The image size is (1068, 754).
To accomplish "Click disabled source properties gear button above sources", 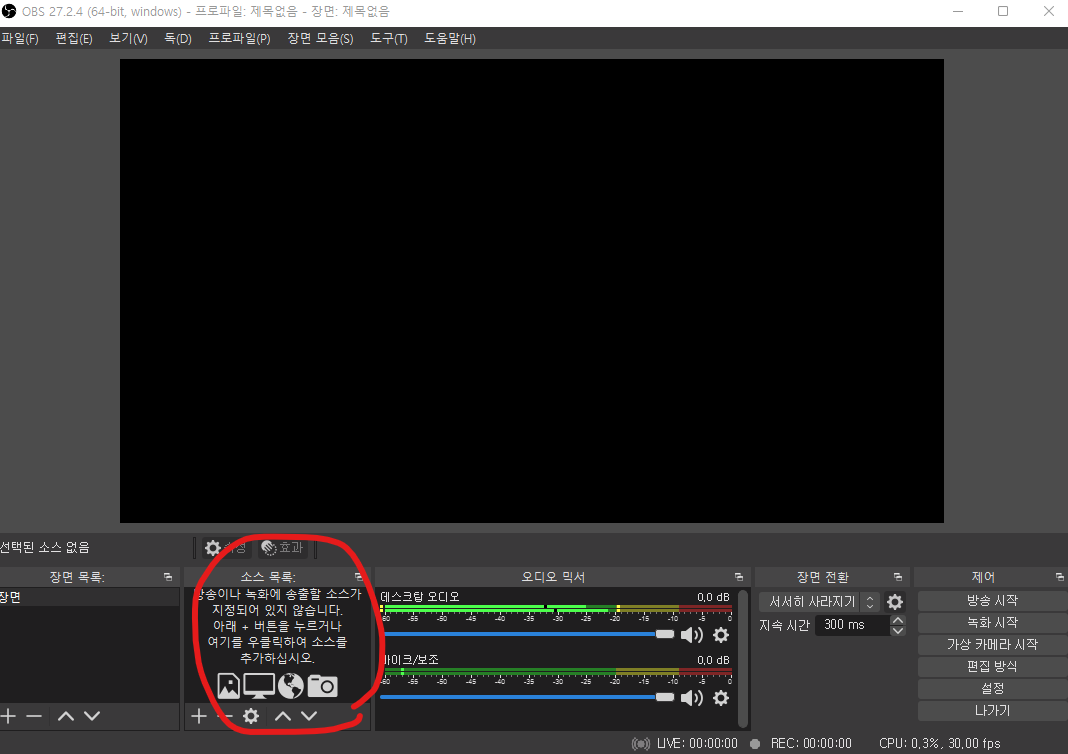I will pyautogui.click(x=226, y=548).
